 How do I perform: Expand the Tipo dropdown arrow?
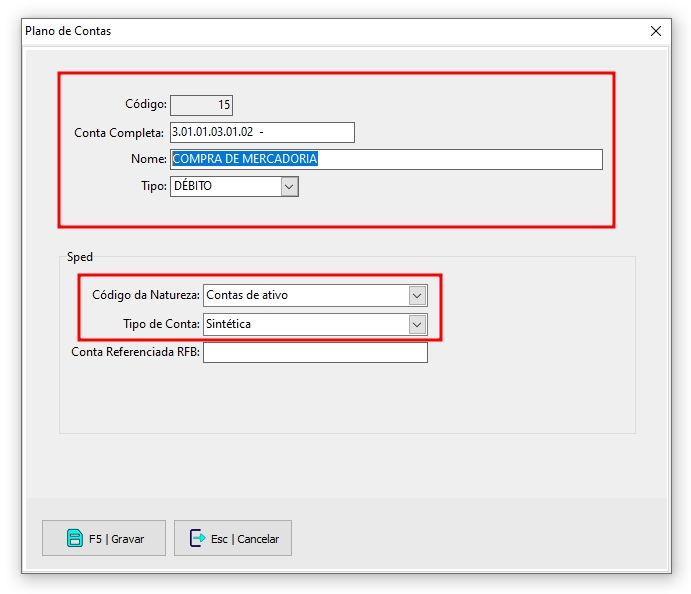click(289, 186)
